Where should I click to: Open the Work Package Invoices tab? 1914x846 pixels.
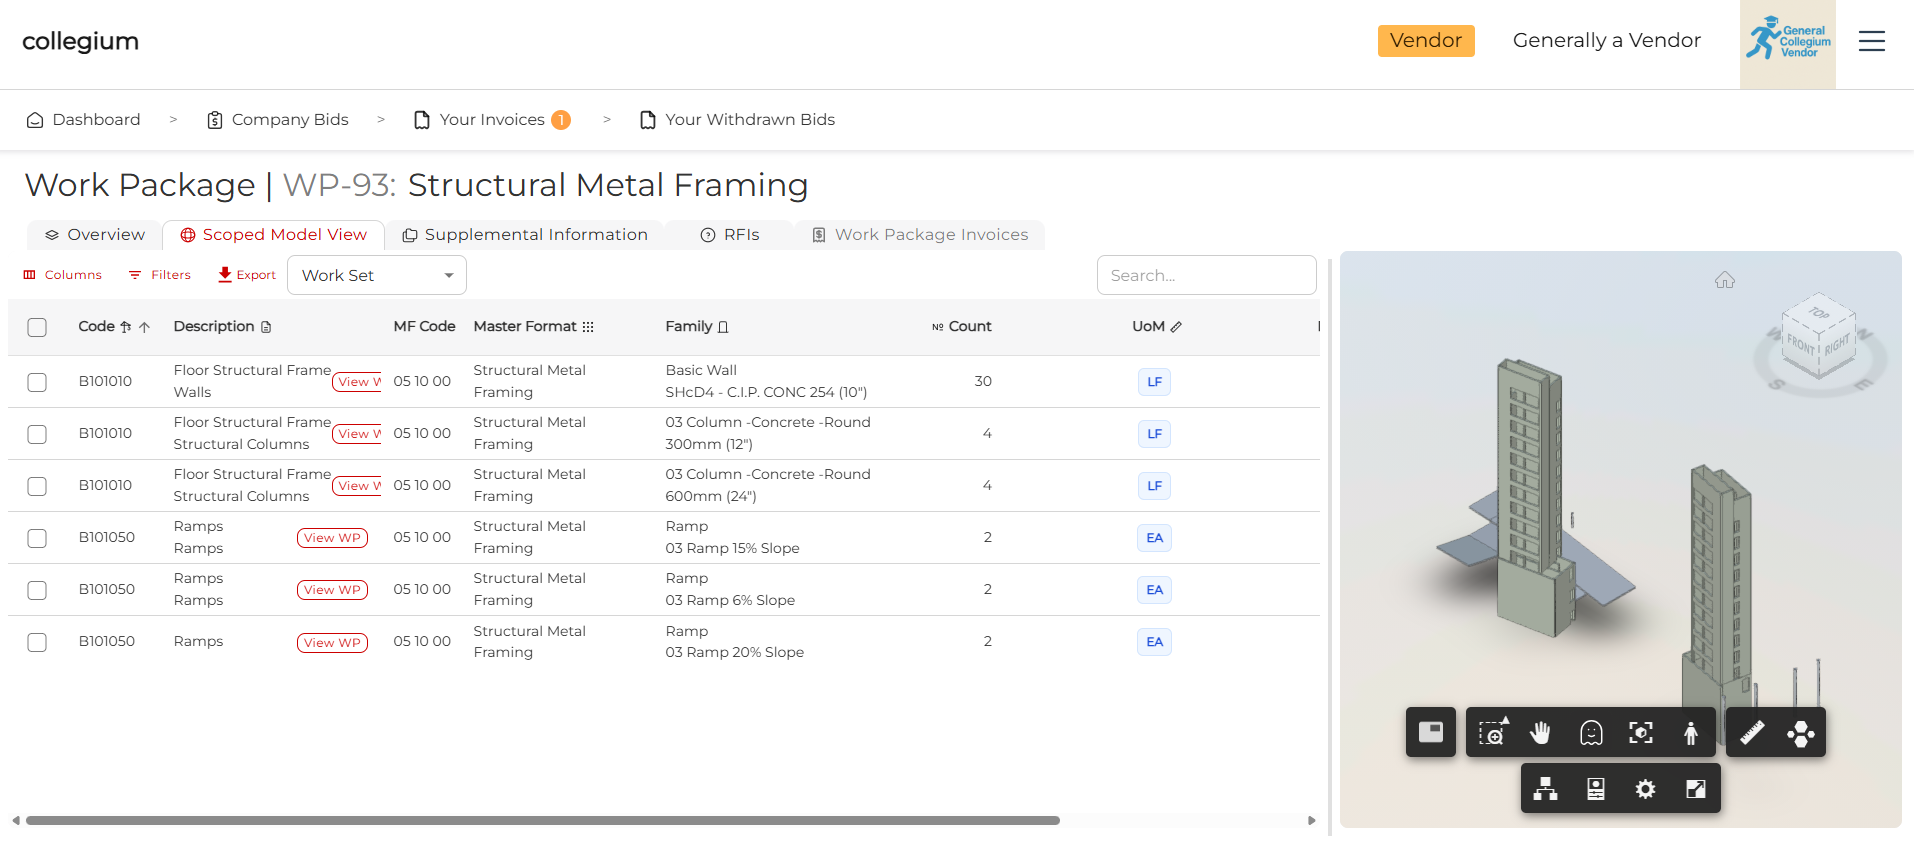click(x=920, y=235)
